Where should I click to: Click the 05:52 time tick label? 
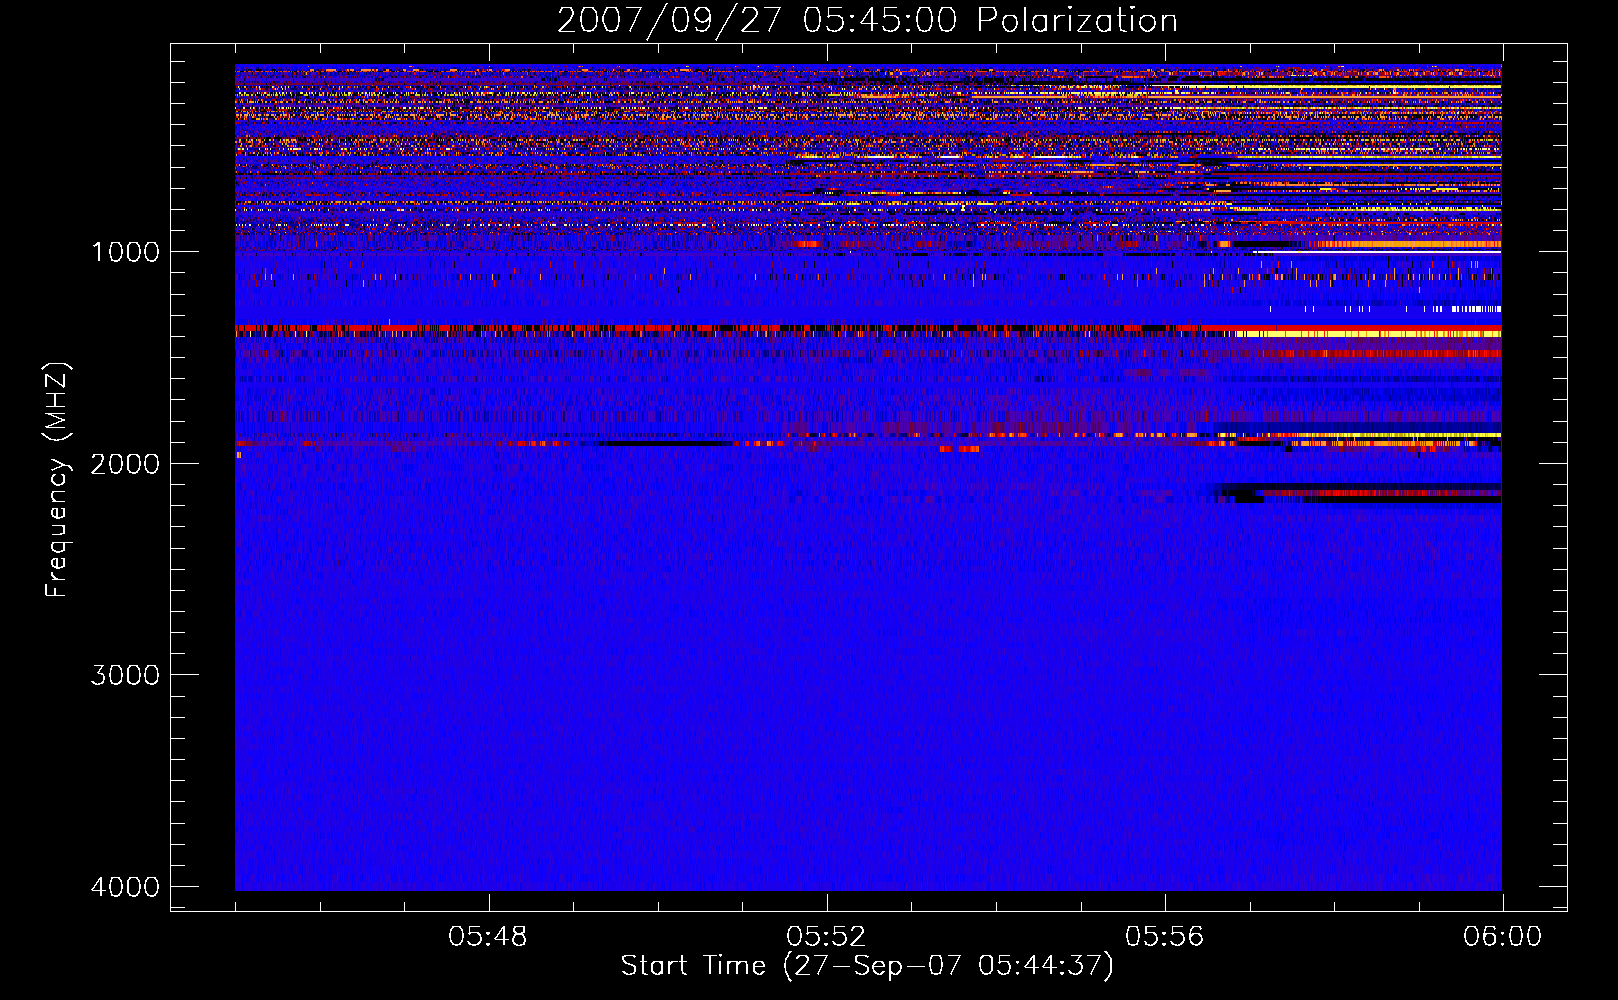pyautogui.click(x=826, y=937)
